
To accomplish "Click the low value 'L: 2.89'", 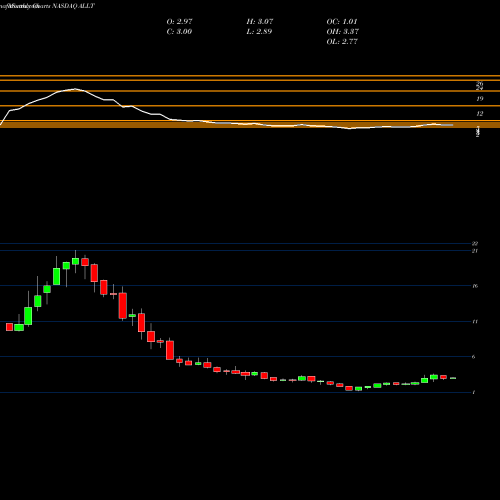I will point(259,32).
